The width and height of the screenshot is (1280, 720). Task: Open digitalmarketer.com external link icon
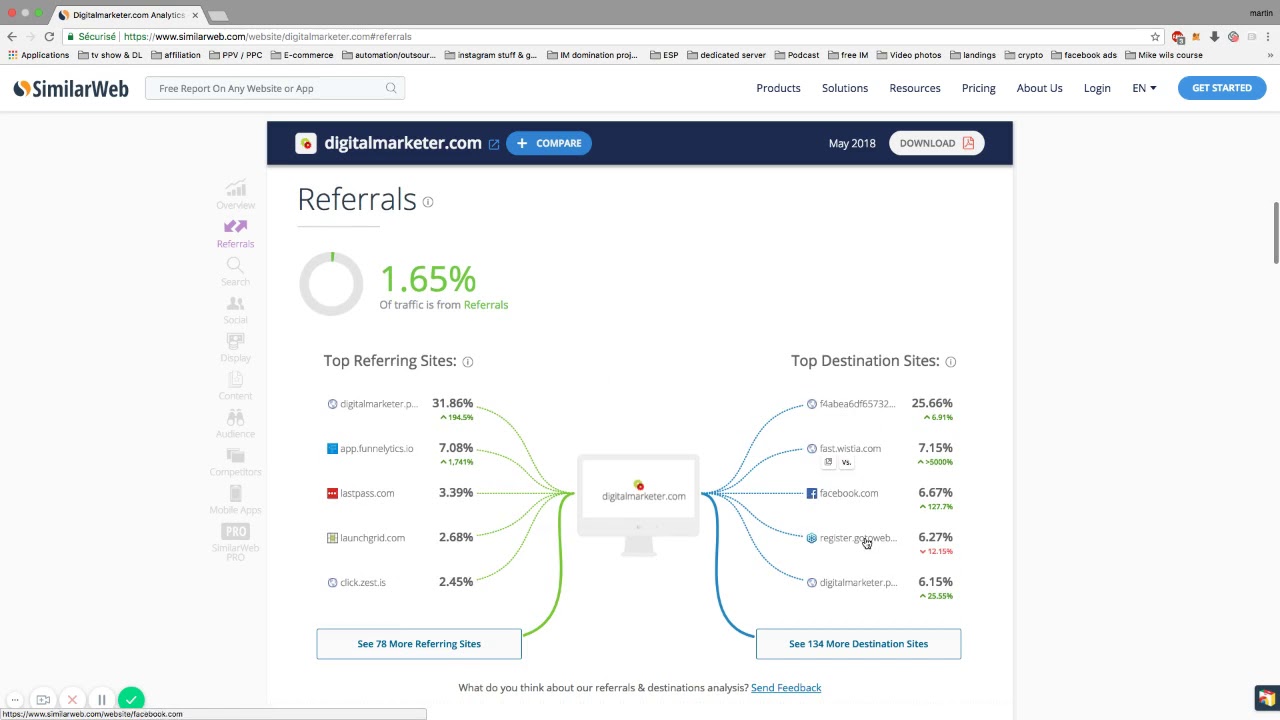coord(494,144)
